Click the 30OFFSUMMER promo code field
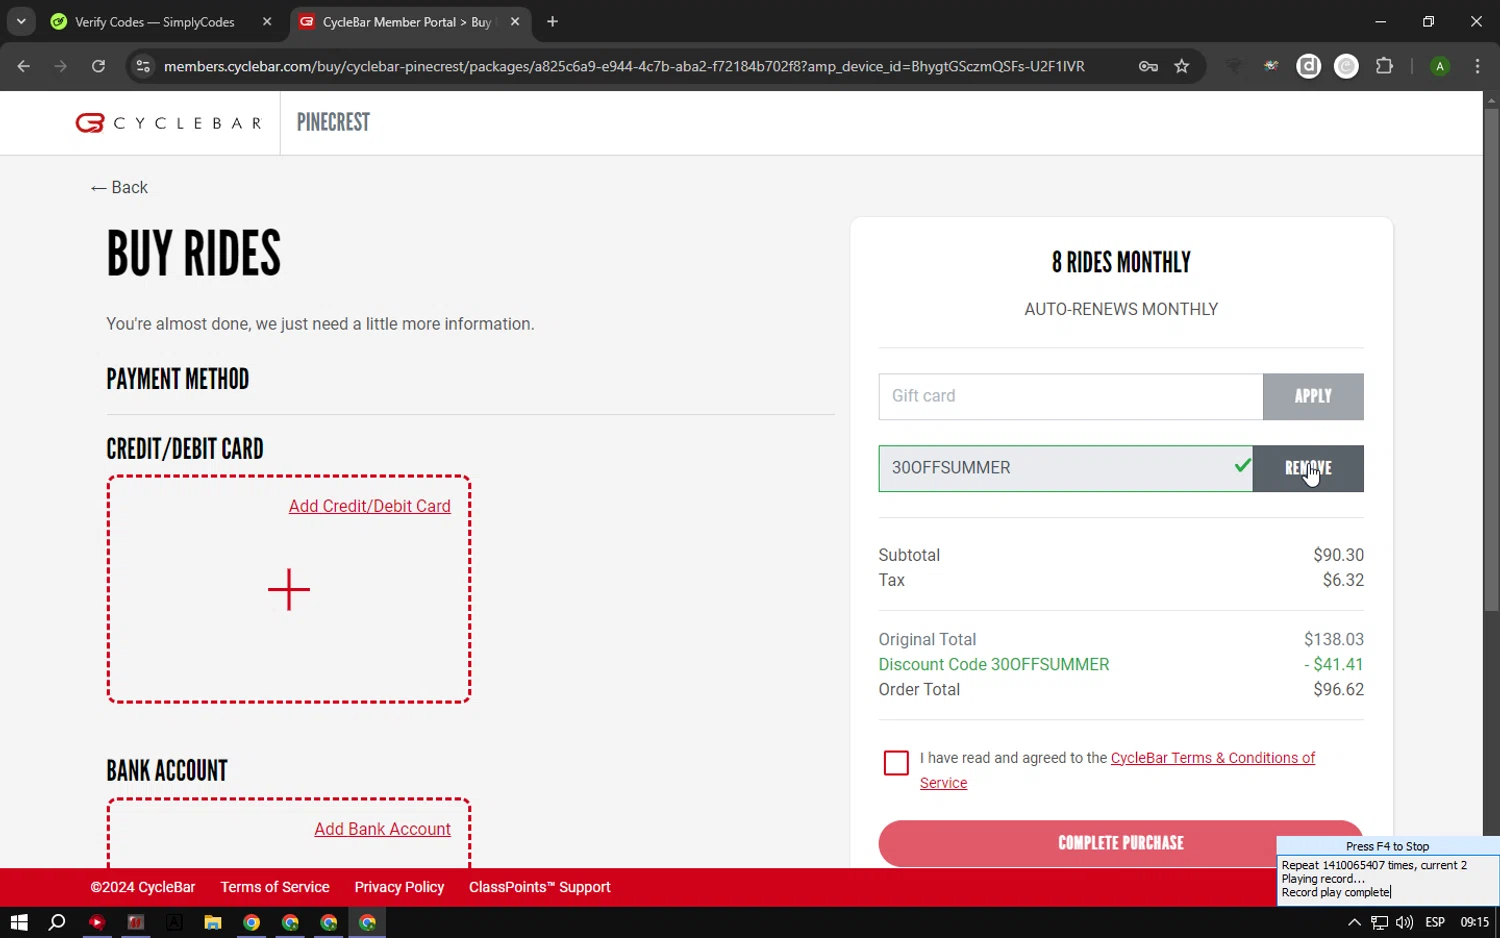1500x938 pixels. click(x=1065, y=468)
